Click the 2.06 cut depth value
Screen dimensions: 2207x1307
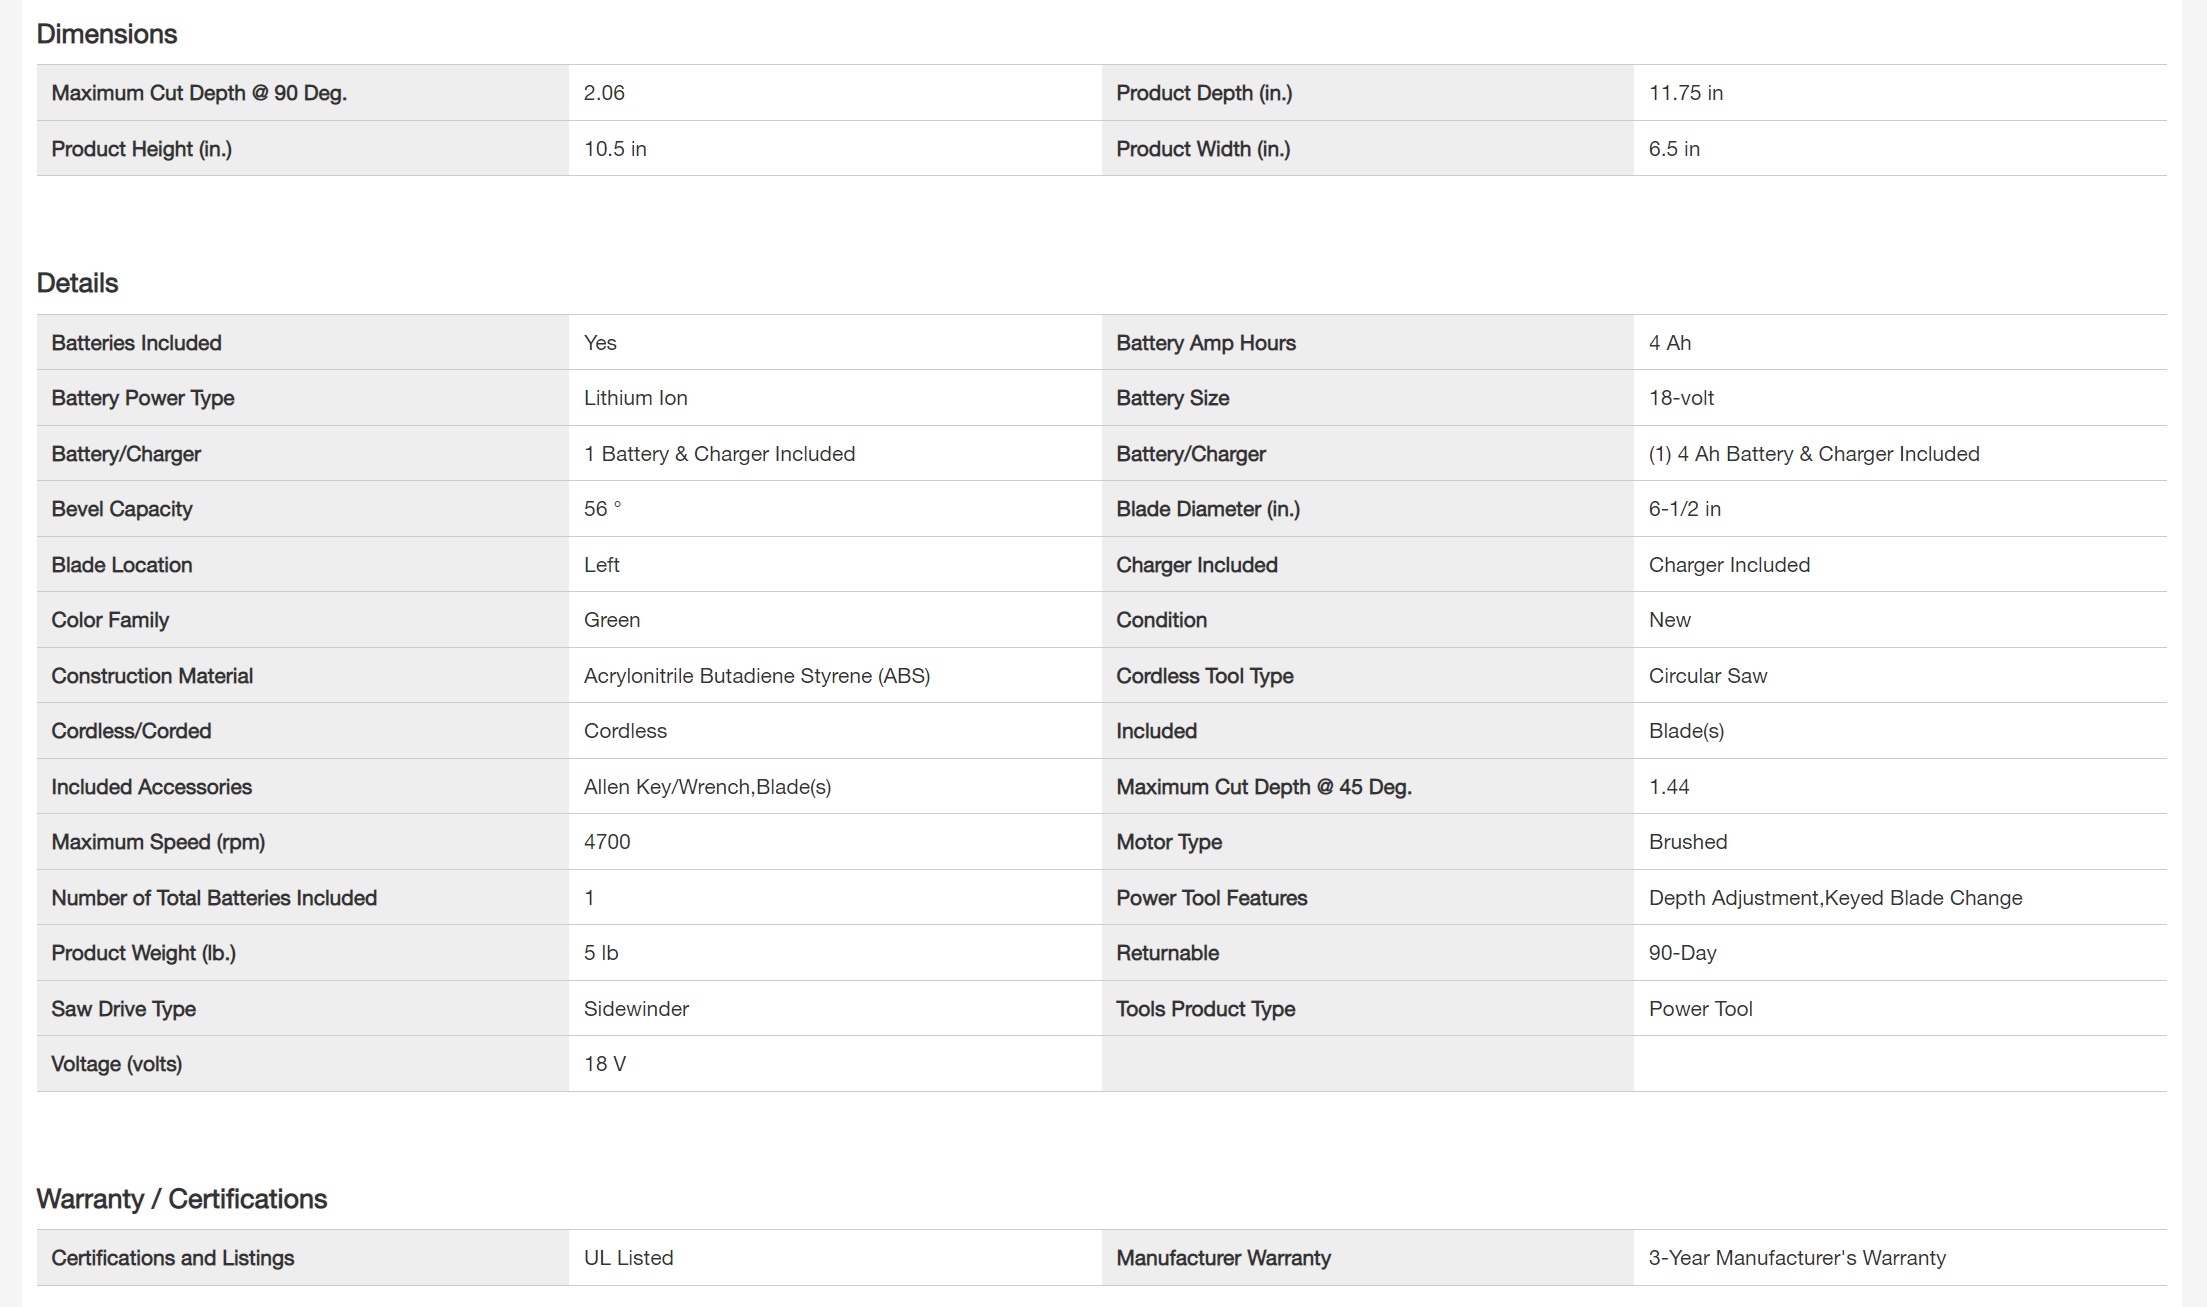pos(604,93)
